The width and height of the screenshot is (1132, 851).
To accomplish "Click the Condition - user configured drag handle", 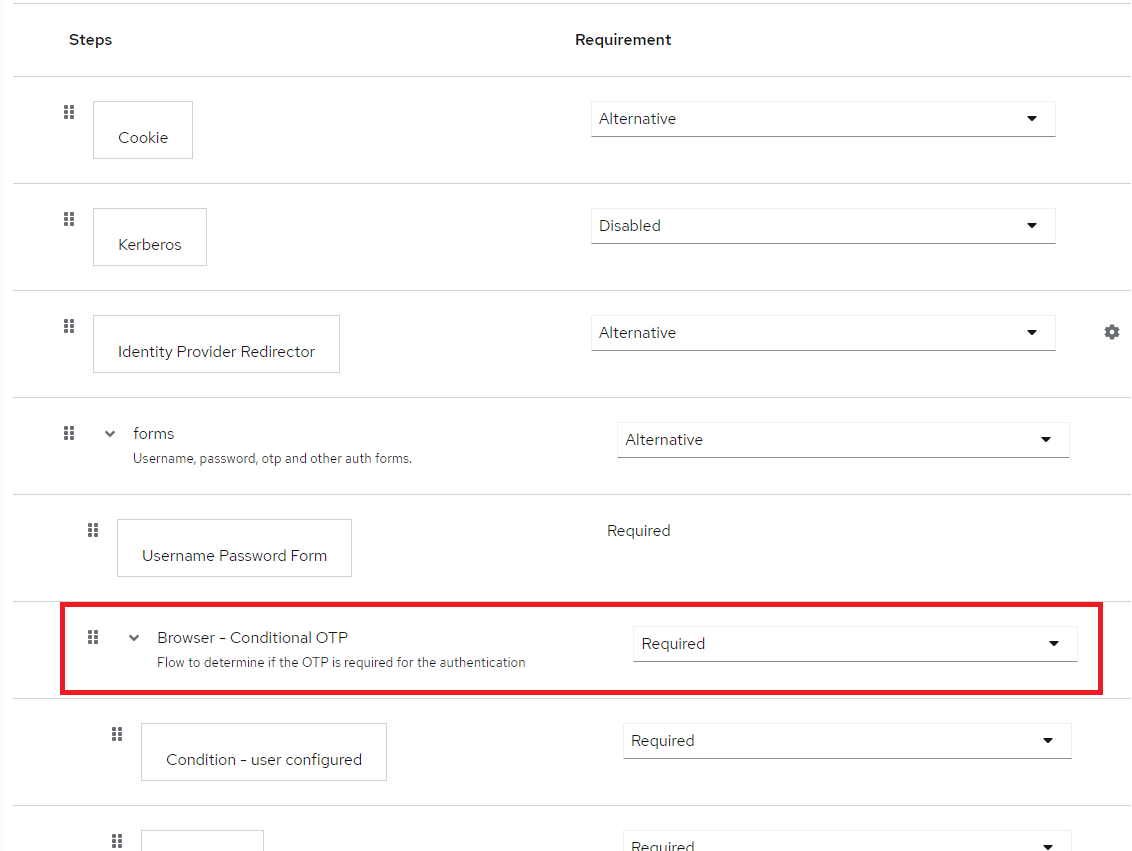I will [116, 733].
